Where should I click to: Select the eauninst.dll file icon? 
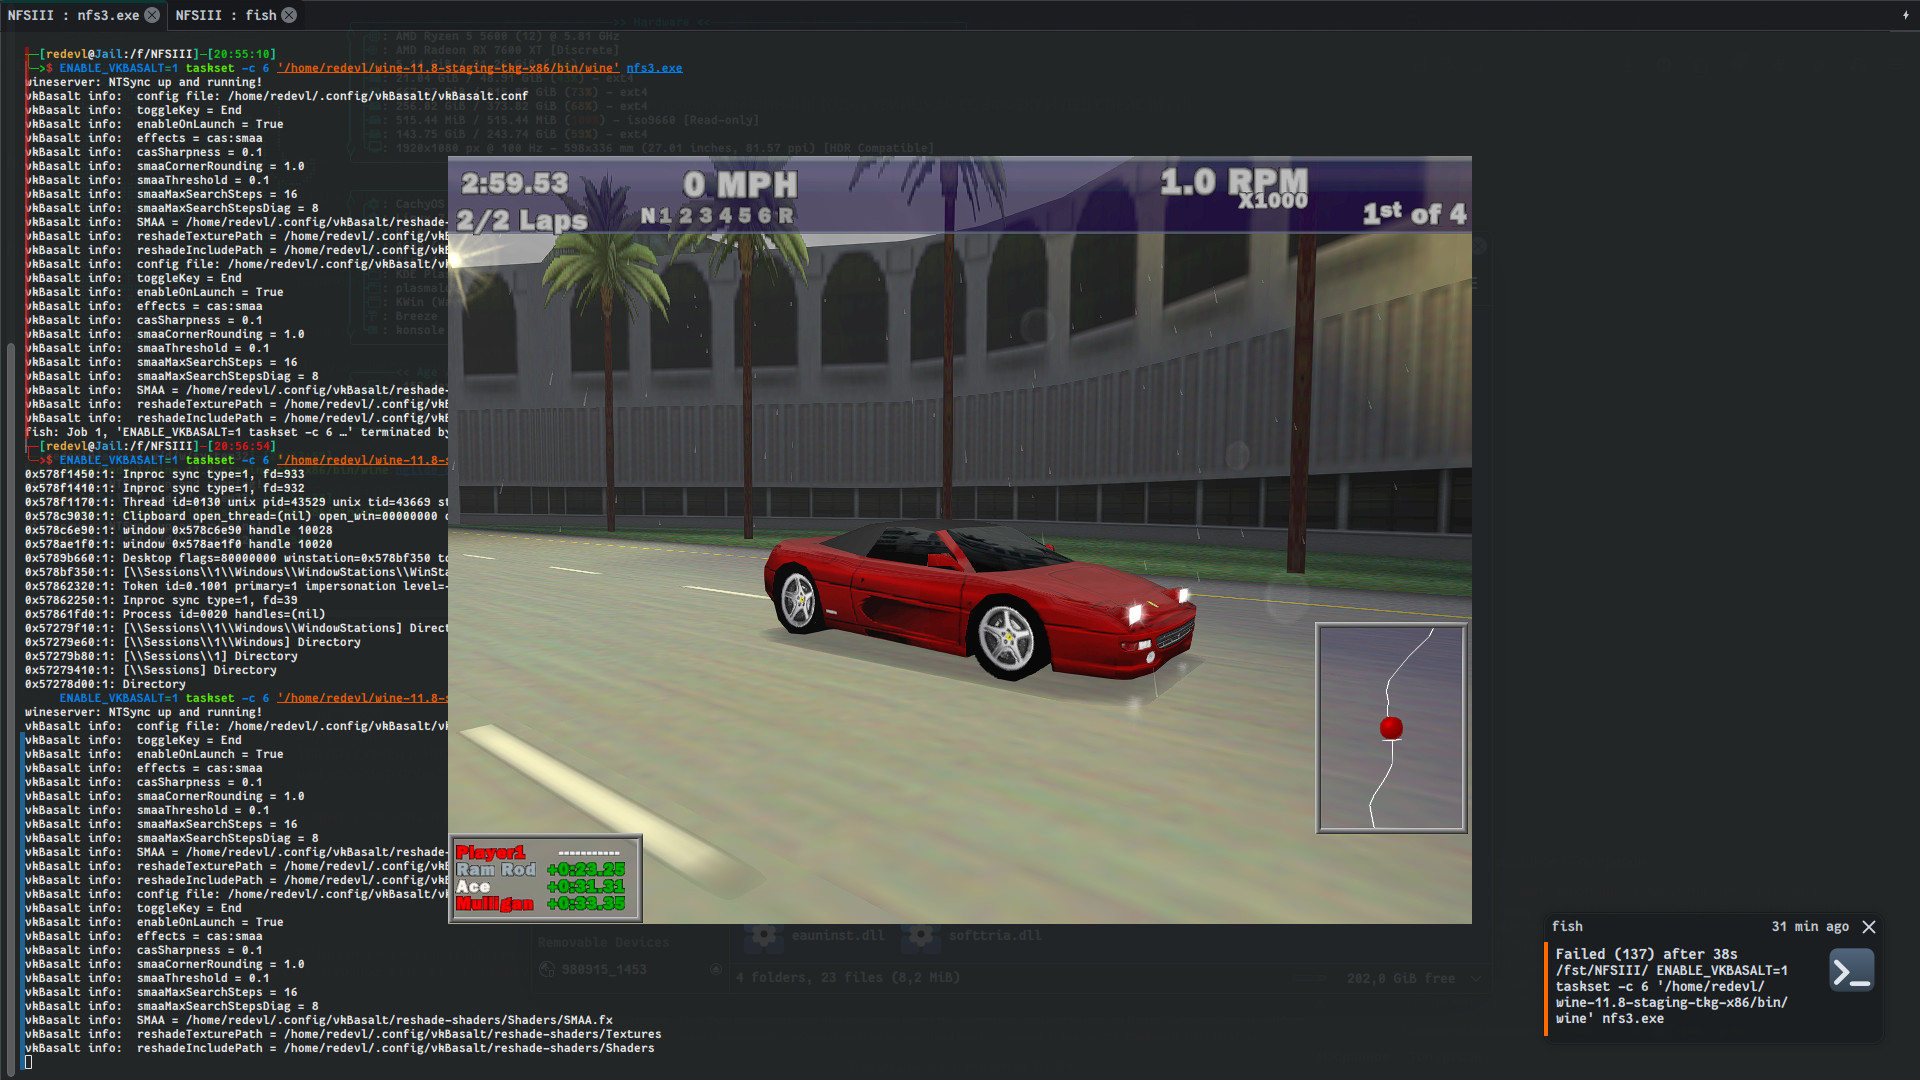(764, 935)
